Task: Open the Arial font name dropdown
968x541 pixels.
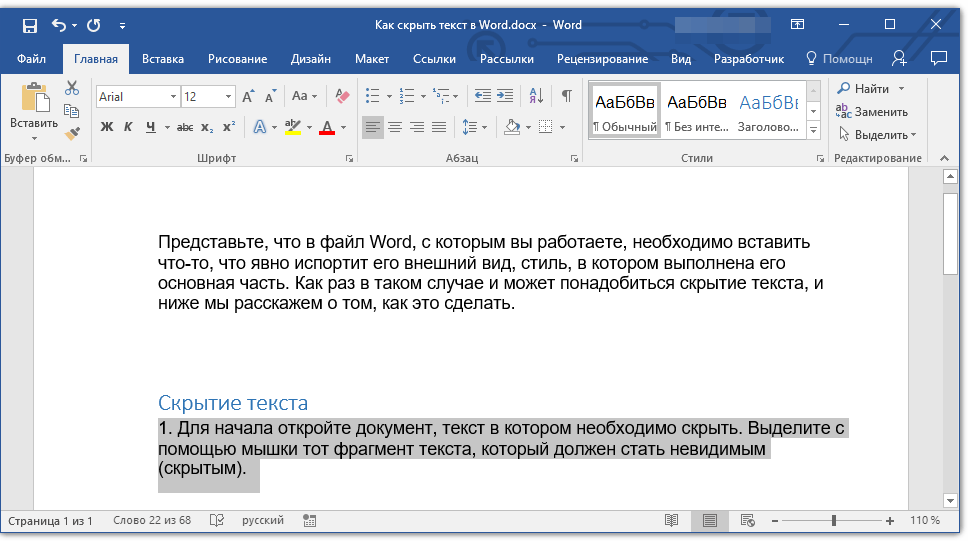Action: (x=173, y=97)
